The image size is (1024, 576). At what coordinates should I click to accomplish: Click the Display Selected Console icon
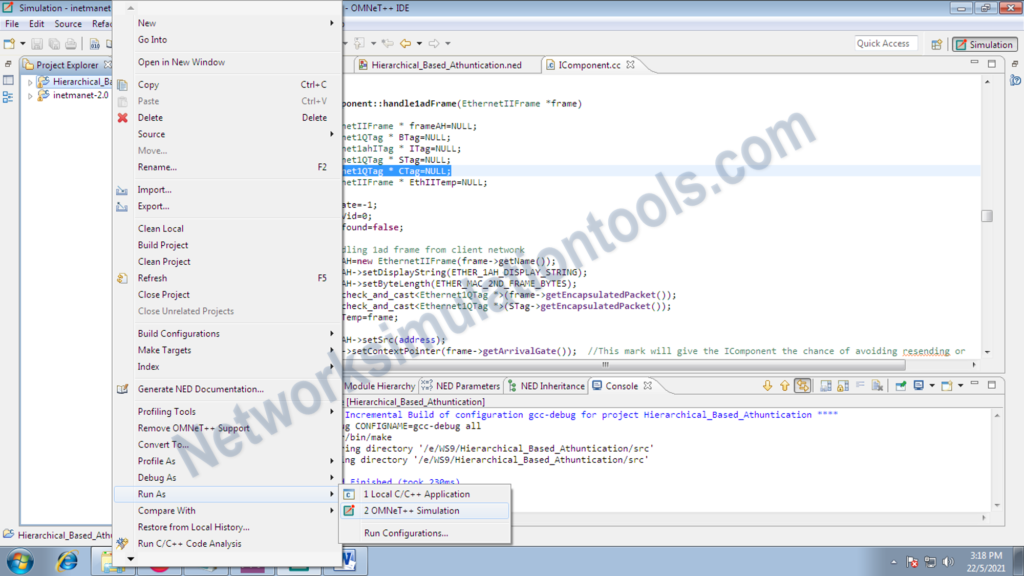[918, 385]
